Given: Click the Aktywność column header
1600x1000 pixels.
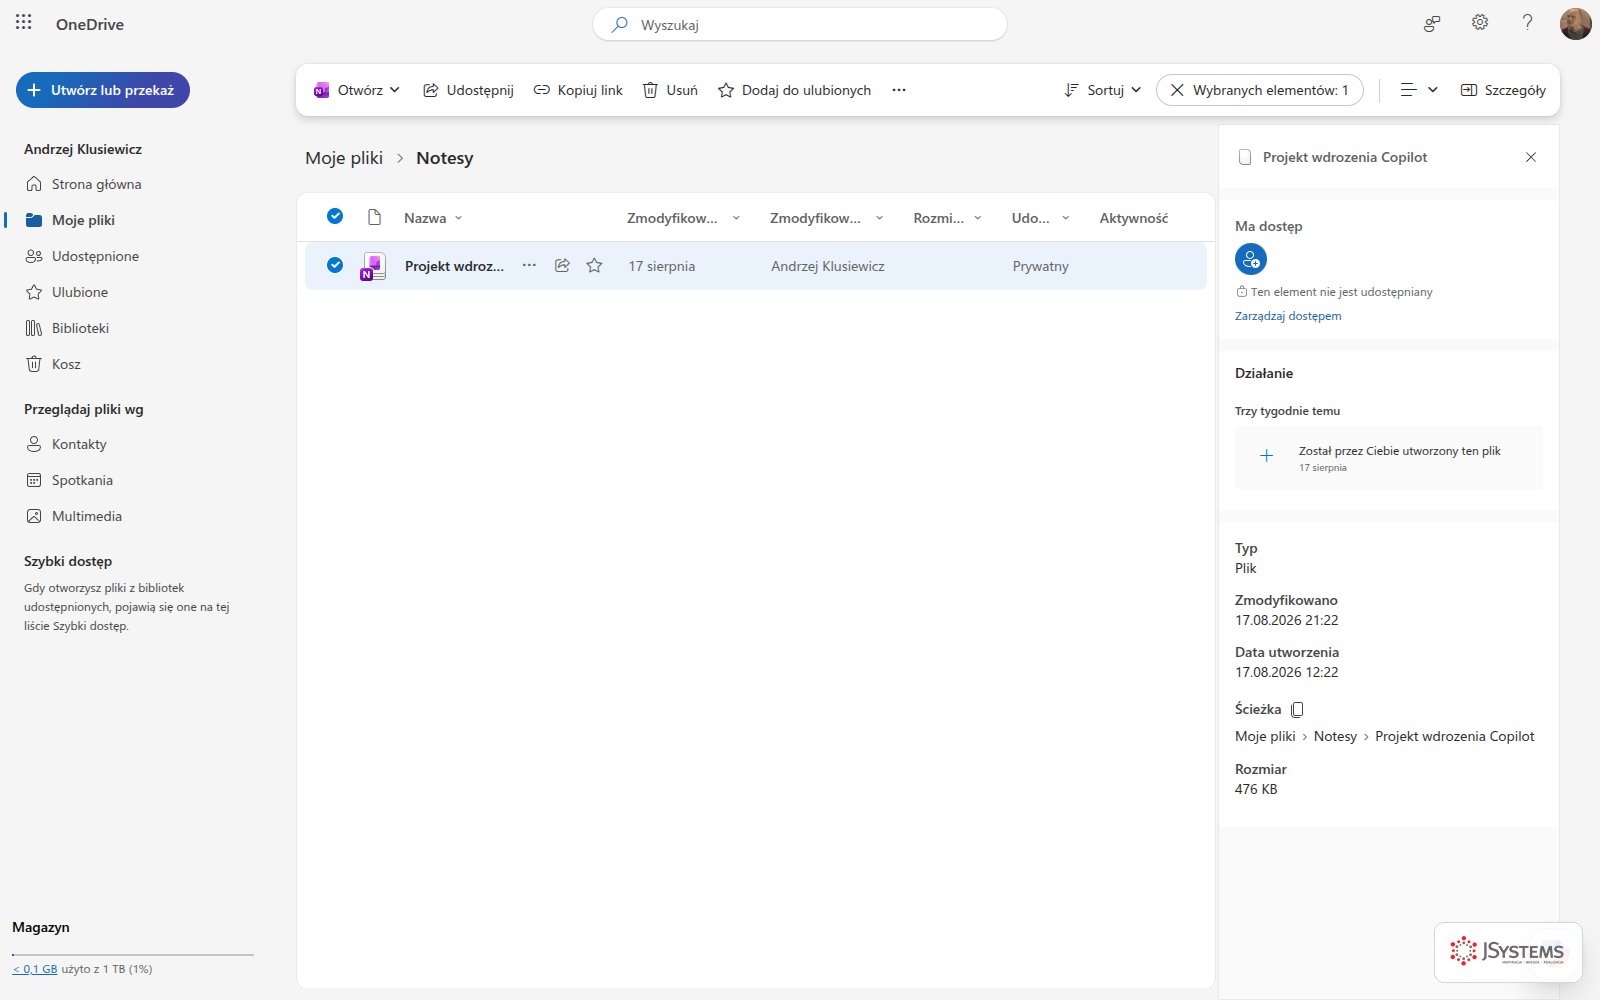Looking at the screenshot, I should tap(1133, 218).
